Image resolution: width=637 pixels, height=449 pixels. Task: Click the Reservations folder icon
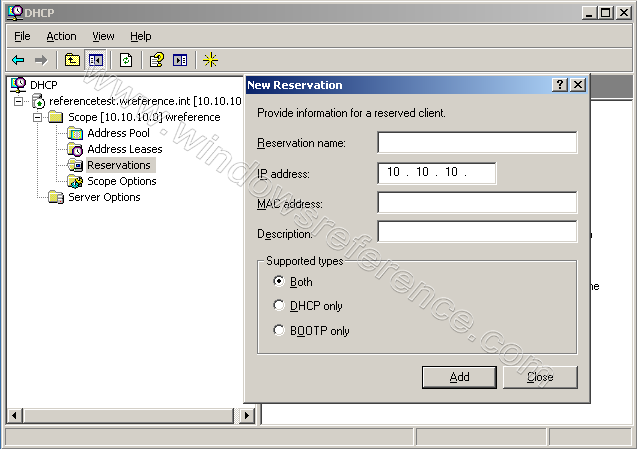pos(75,165)
